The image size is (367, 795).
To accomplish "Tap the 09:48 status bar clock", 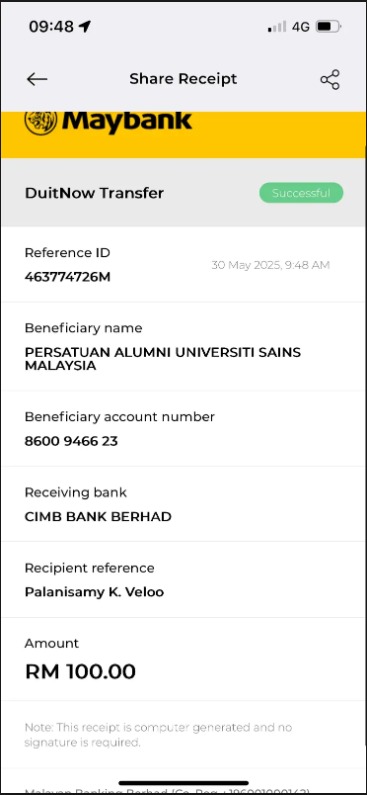I will tap(51, 27).
